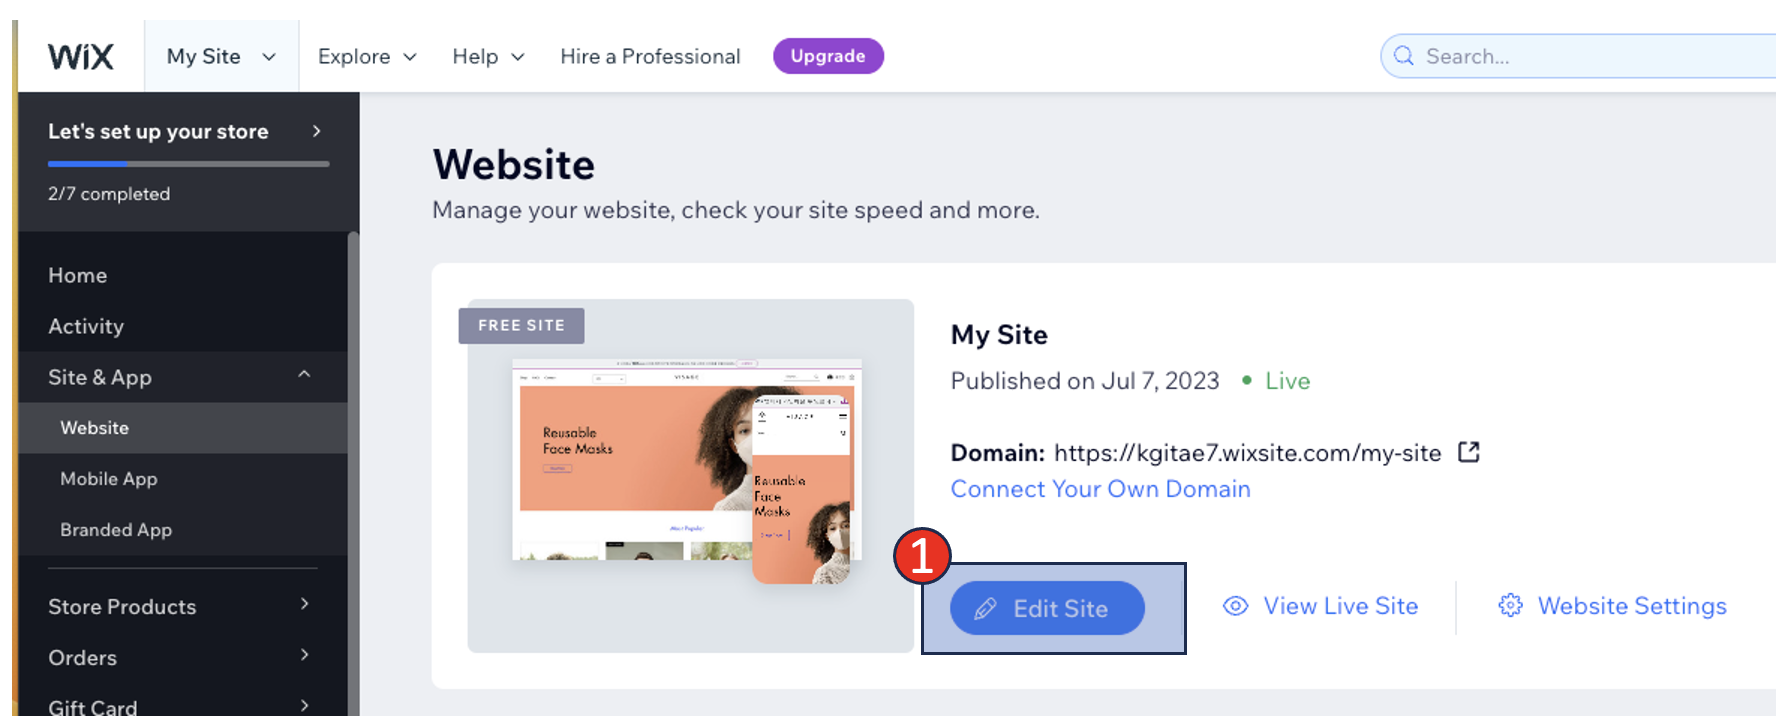Image resolution: width=1792 pixels, height=726 pixels.
Task: Open Mobile App sidebar item
Action: pyautogui.click(x=183, y=479)
